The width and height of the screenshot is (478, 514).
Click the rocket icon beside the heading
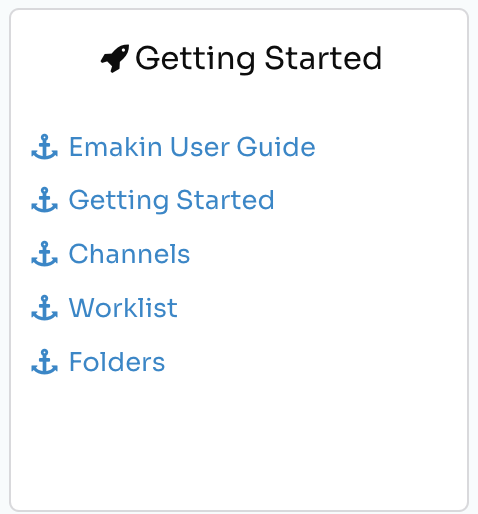coord(115,58)
